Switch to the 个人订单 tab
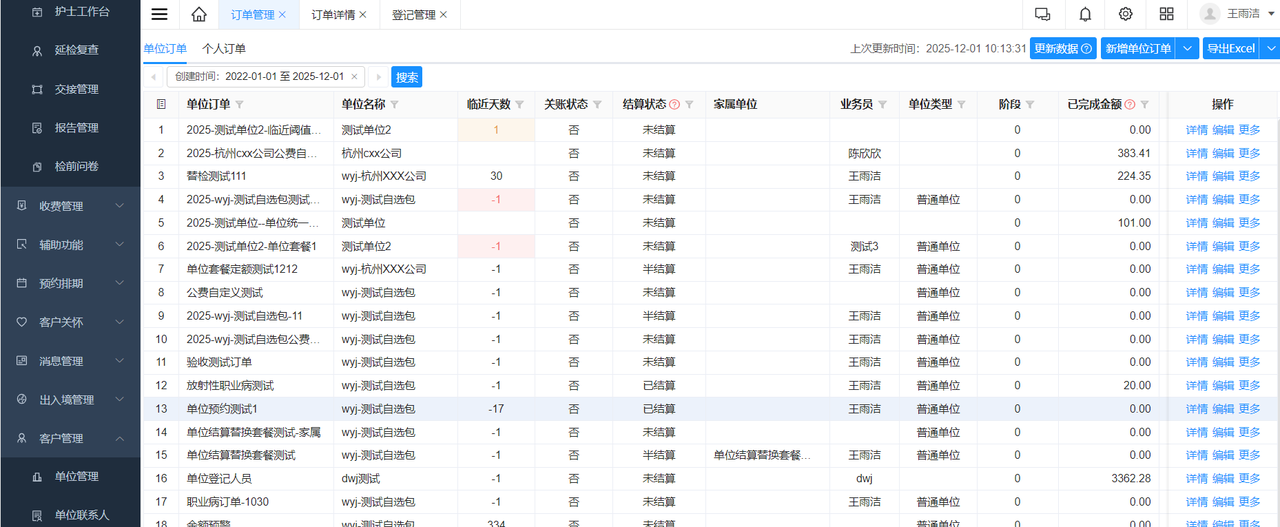1280x527 pixels. click(x=224, y=48)
